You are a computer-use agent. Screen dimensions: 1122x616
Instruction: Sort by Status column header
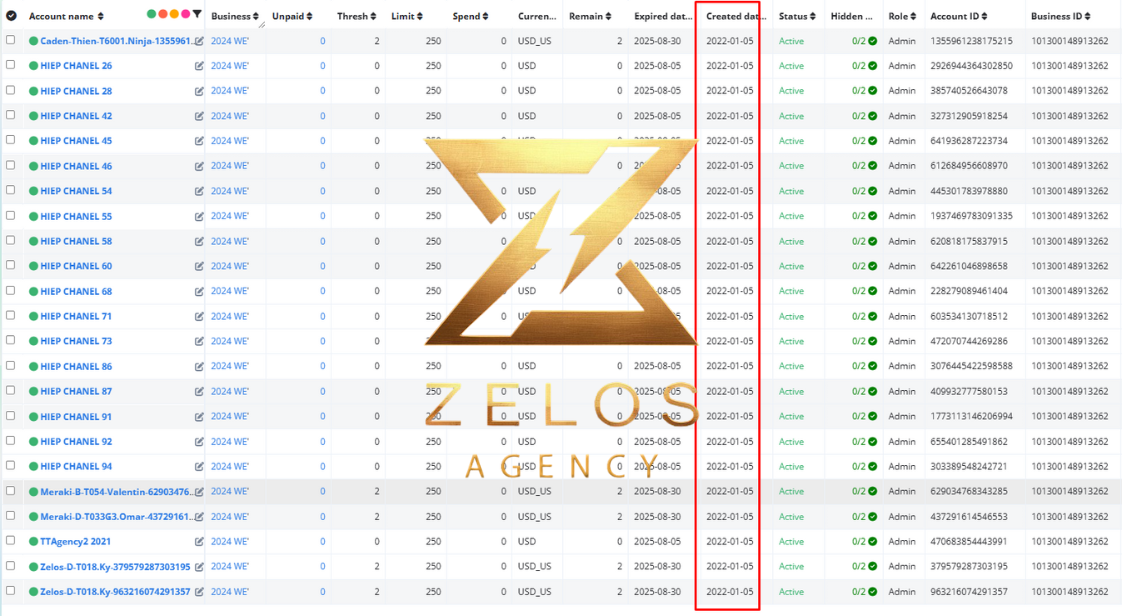click(x=797, y=16)
